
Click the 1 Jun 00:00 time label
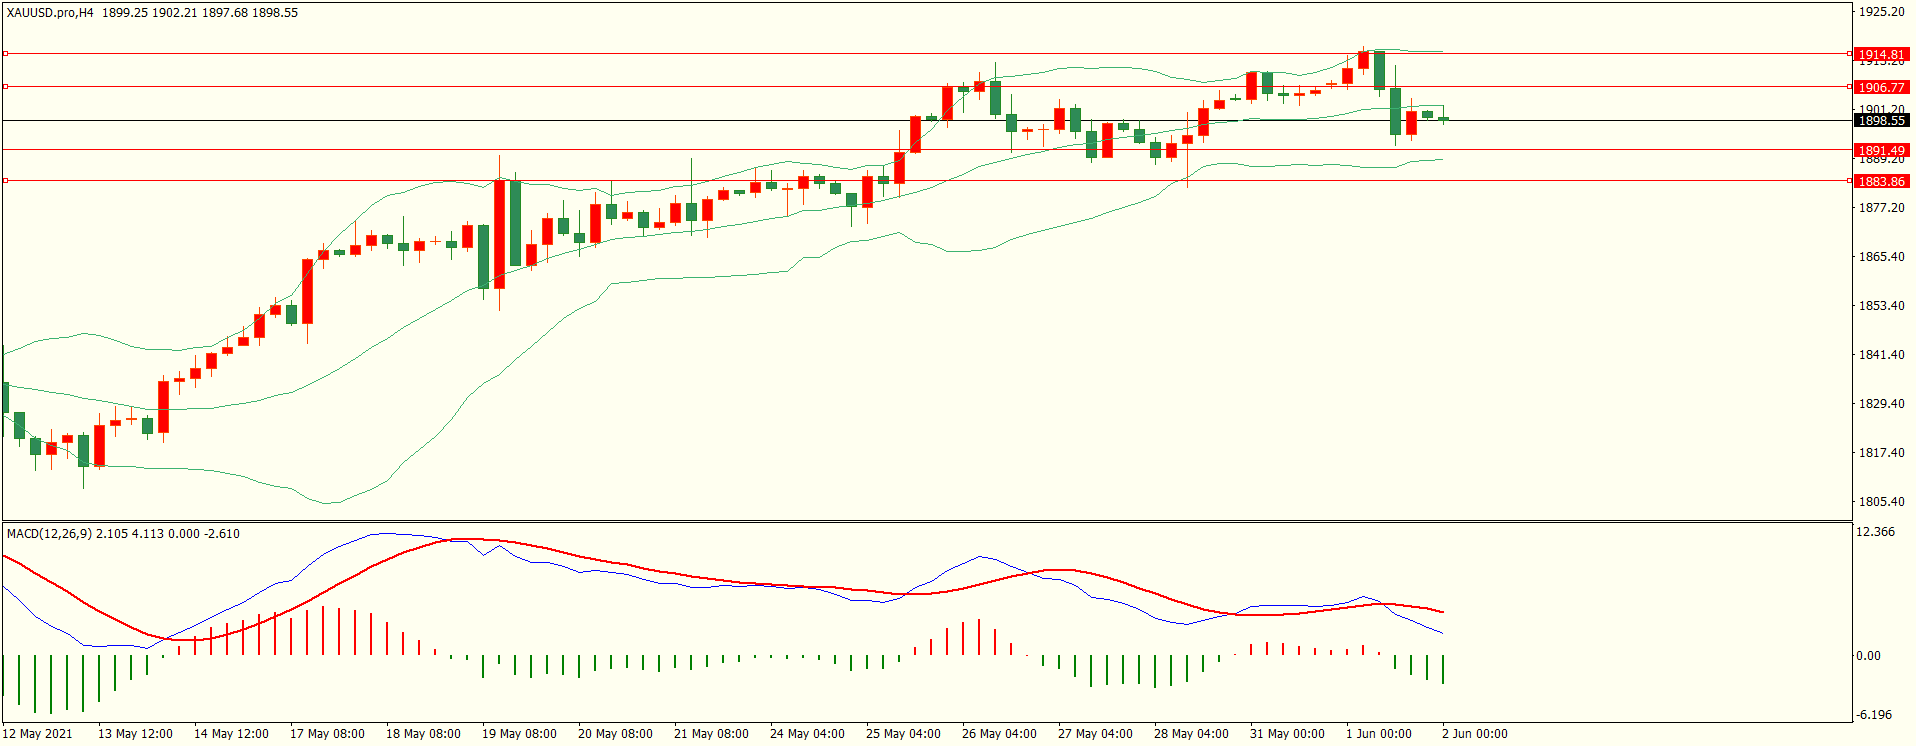[1379, 734]
